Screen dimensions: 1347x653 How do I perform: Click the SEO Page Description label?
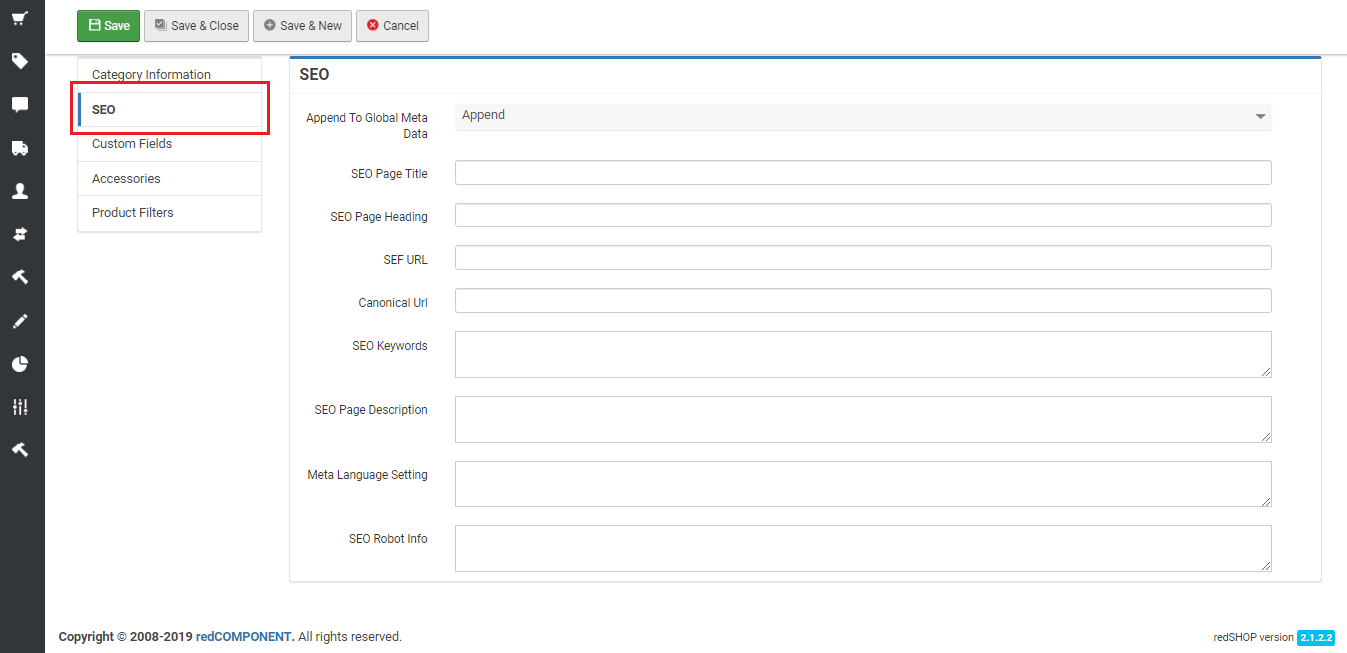[x=371, y=410]
